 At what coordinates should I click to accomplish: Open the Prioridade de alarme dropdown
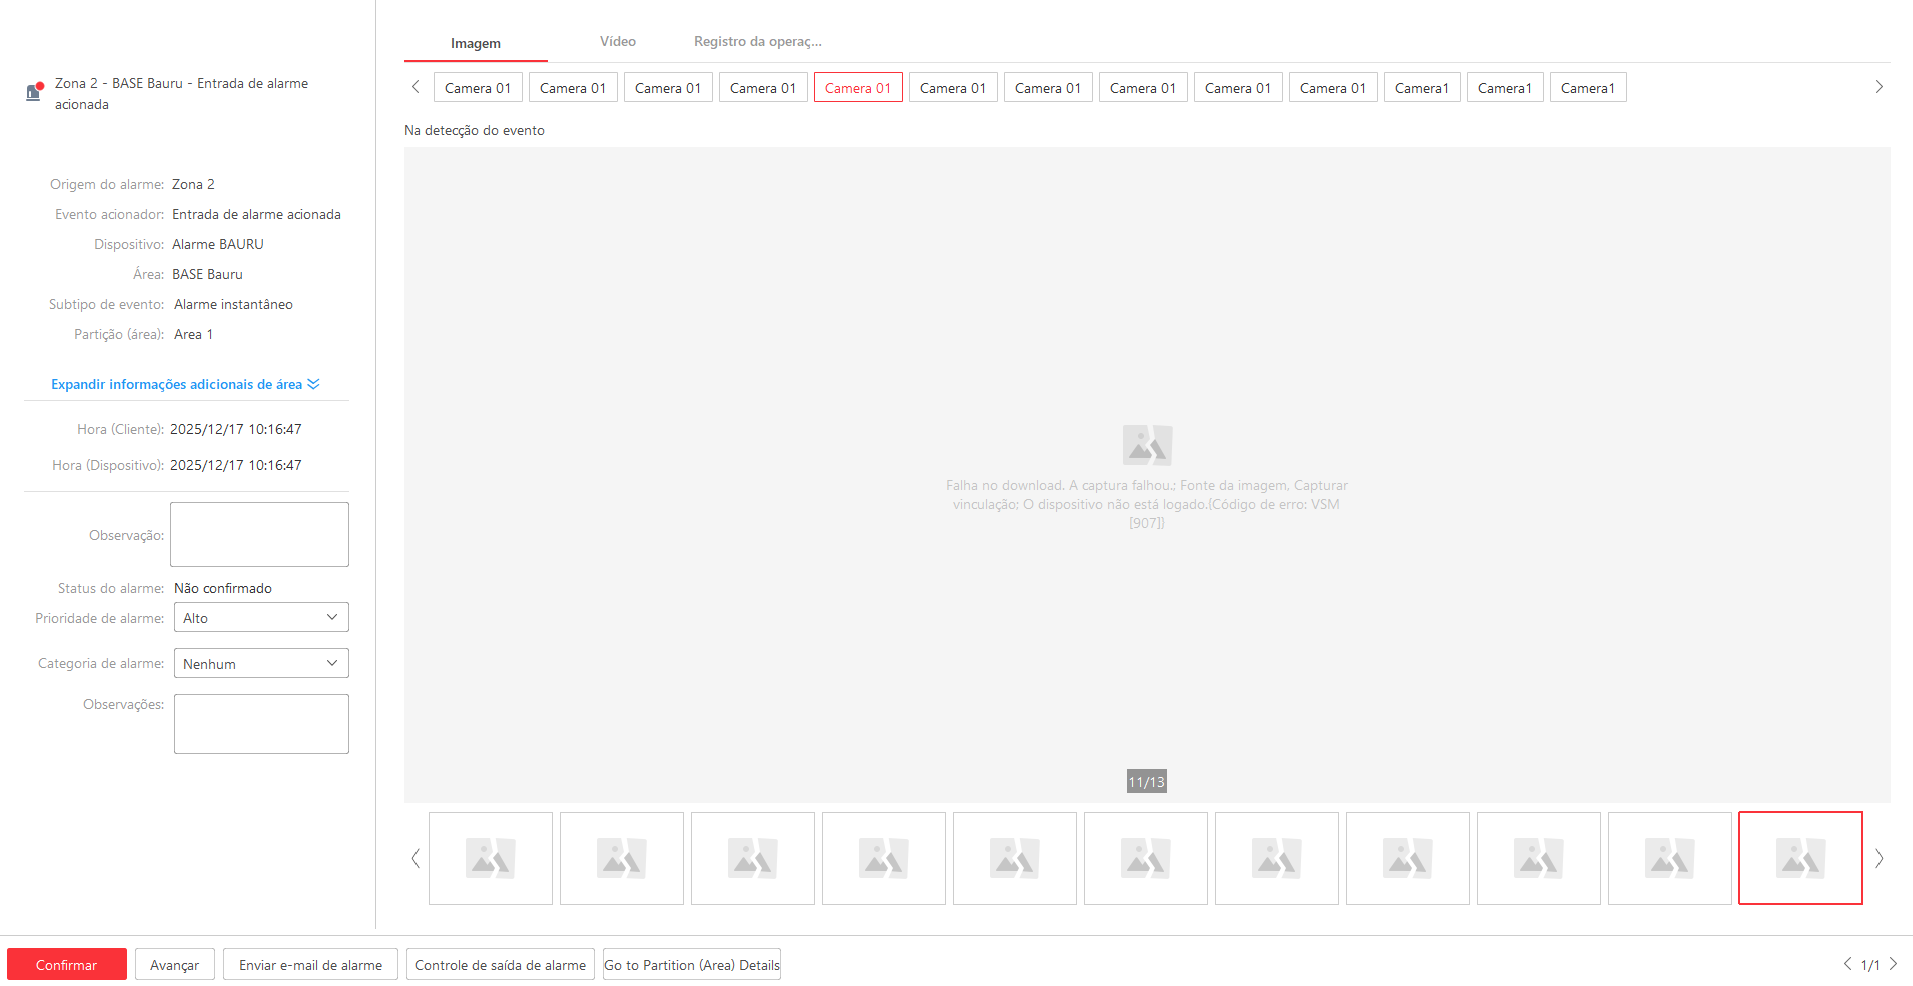(x=261, y=618)
